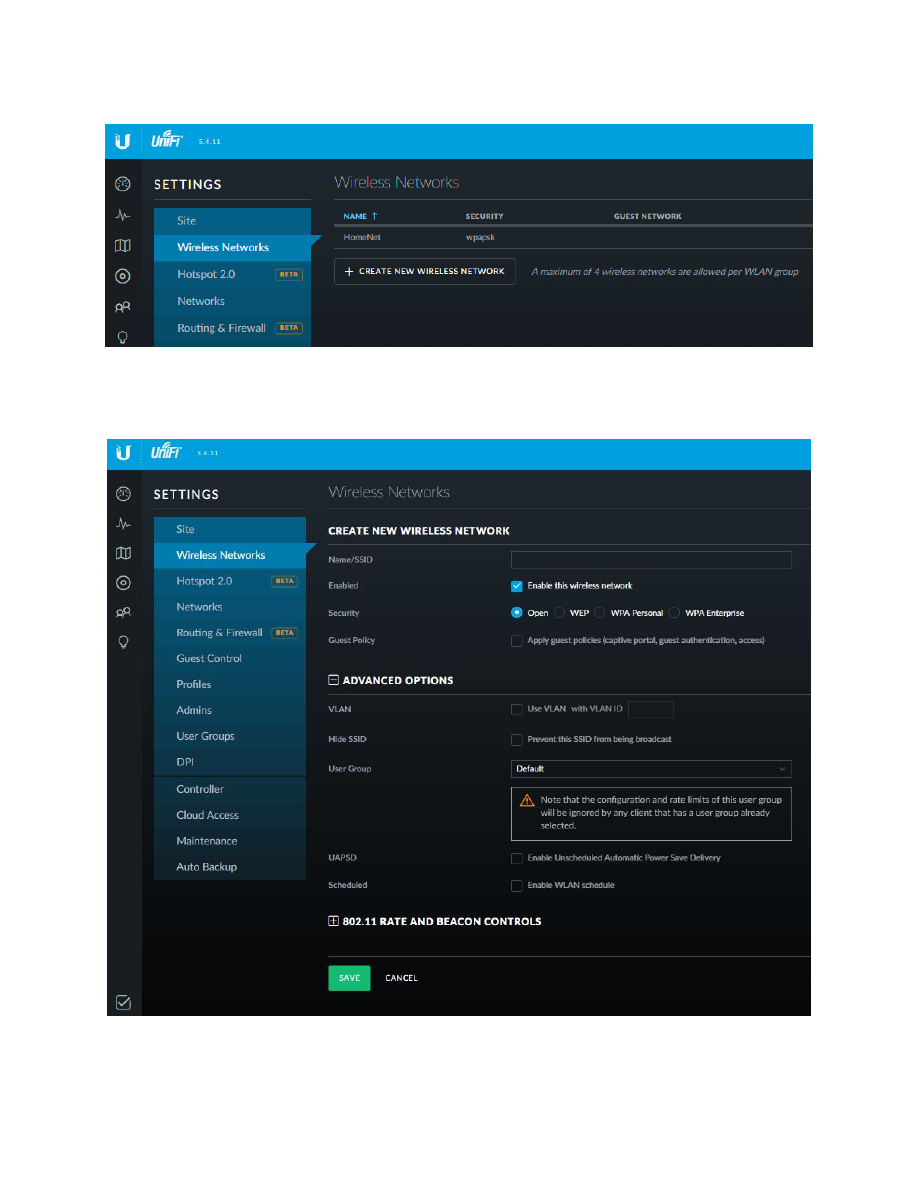Open the User Group Default dropdown
The image size is (918, 1188).
pos(650,769)
